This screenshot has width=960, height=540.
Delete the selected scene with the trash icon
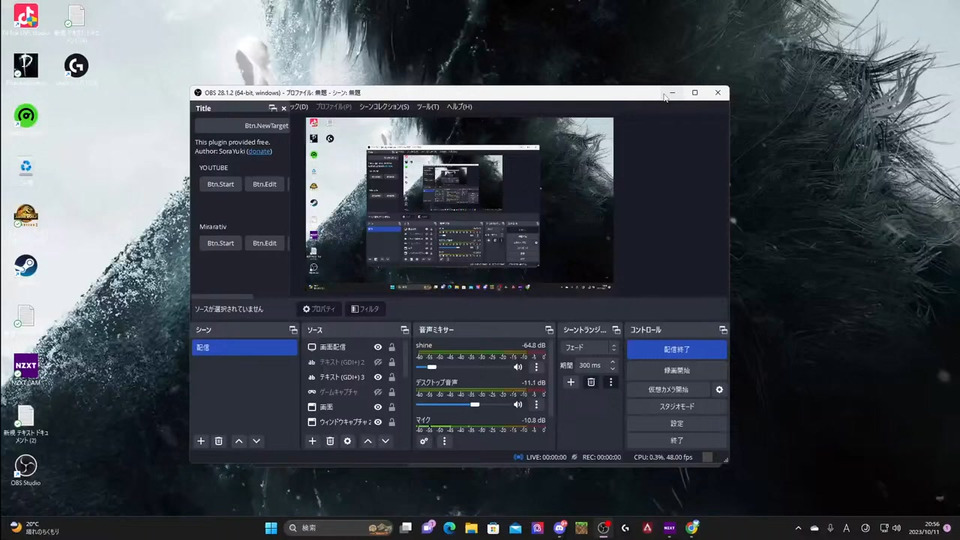(219, 441)
